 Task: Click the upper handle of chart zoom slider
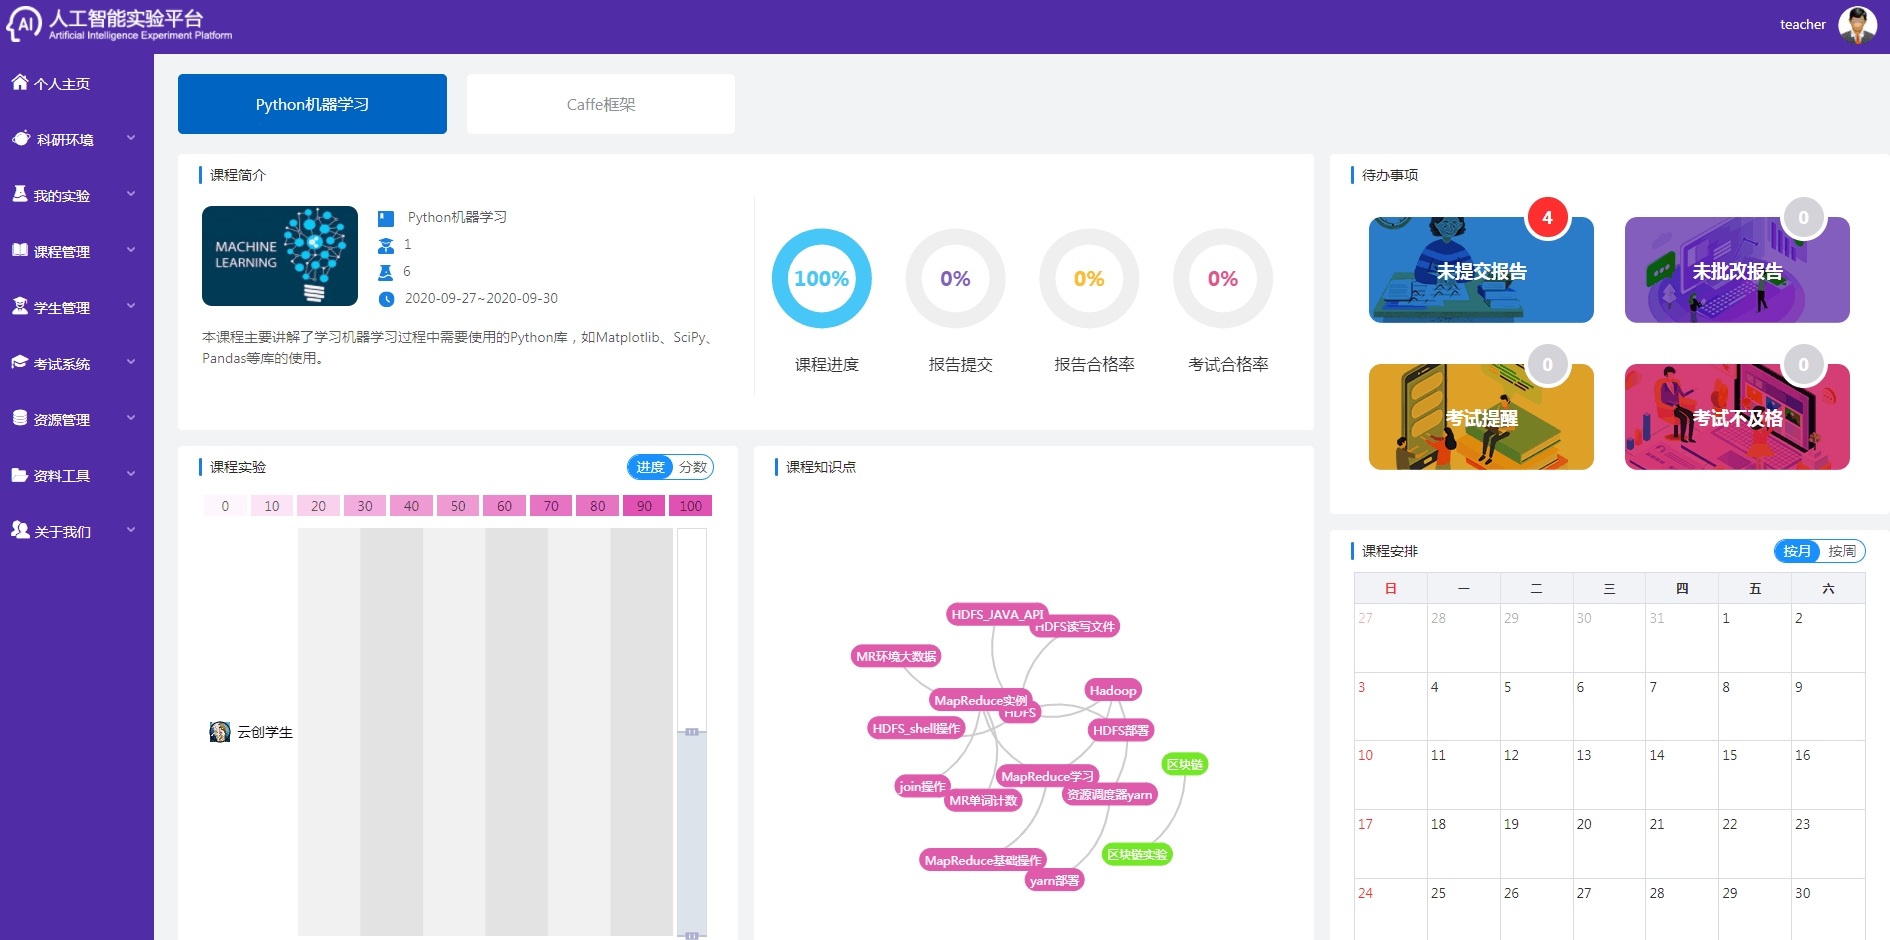point(692,732)
